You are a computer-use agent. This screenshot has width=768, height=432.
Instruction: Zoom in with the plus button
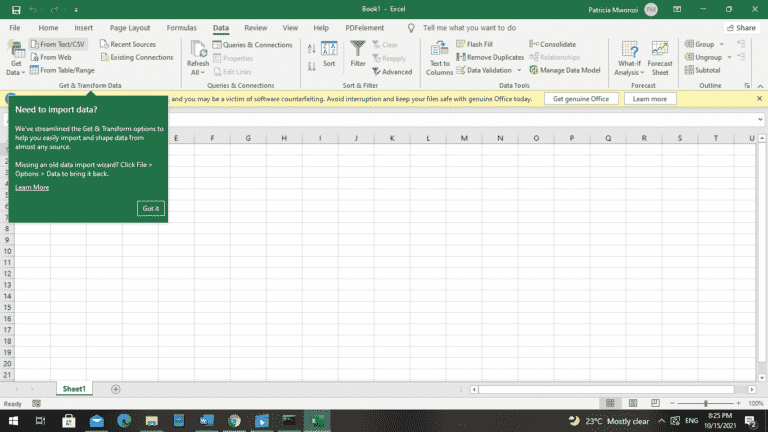739,404
